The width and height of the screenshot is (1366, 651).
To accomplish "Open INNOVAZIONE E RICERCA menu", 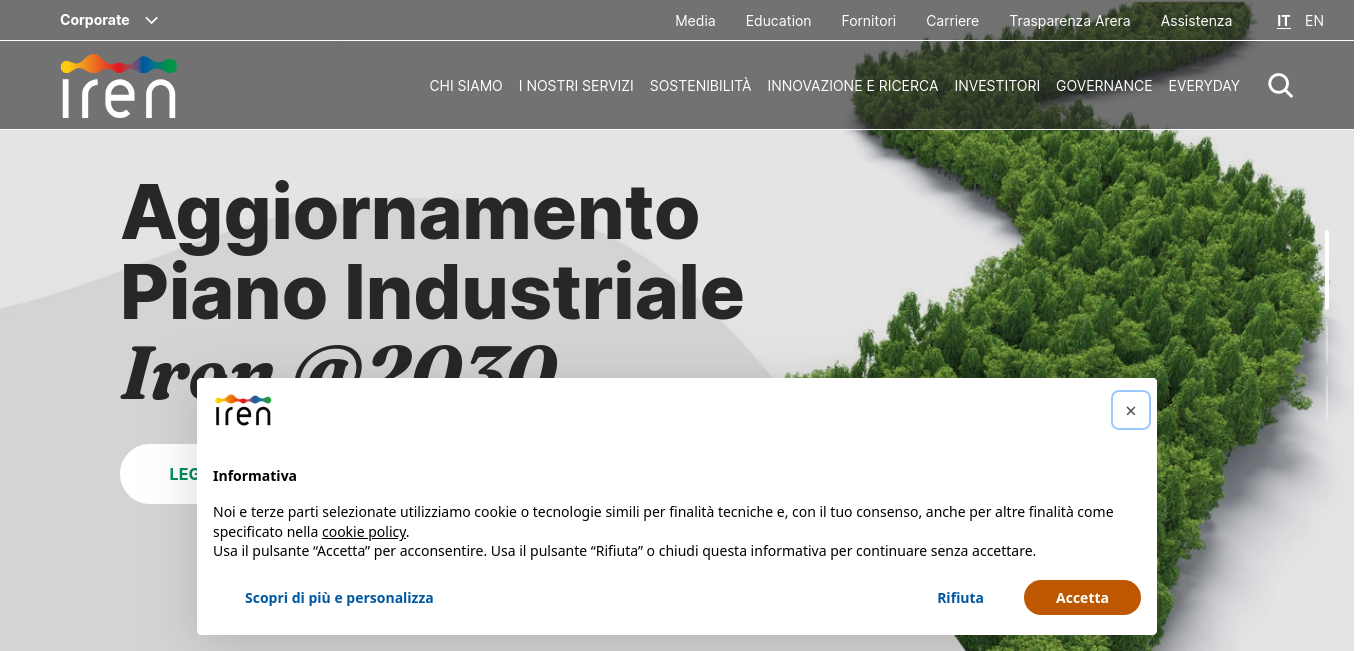I will click(x=853, y=86).
